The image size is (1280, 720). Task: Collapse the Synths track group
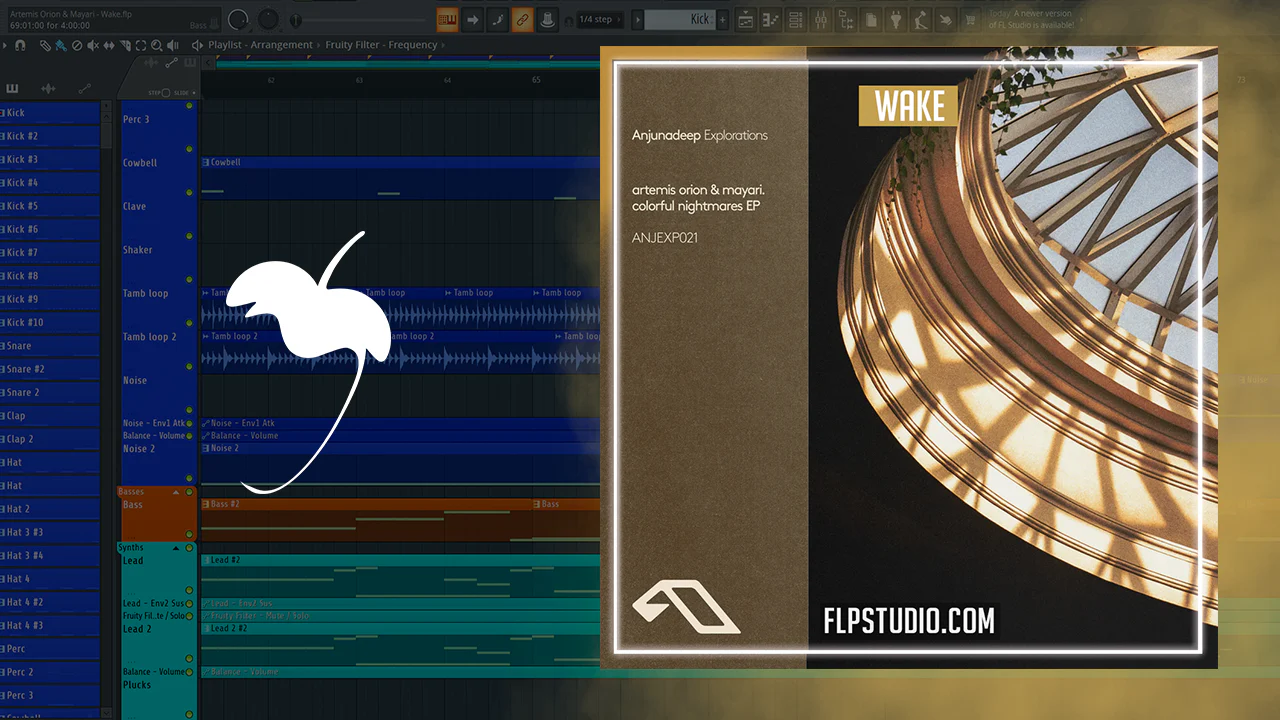[x=177, y=548]
